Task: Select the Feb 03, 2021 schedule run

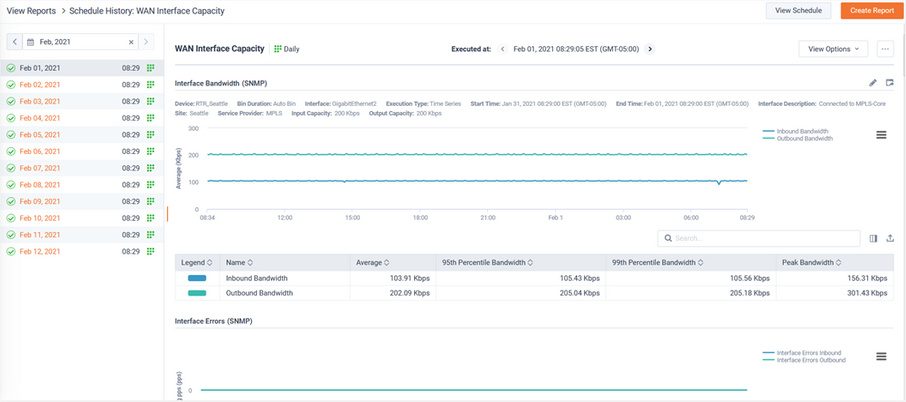Action: 81,102
